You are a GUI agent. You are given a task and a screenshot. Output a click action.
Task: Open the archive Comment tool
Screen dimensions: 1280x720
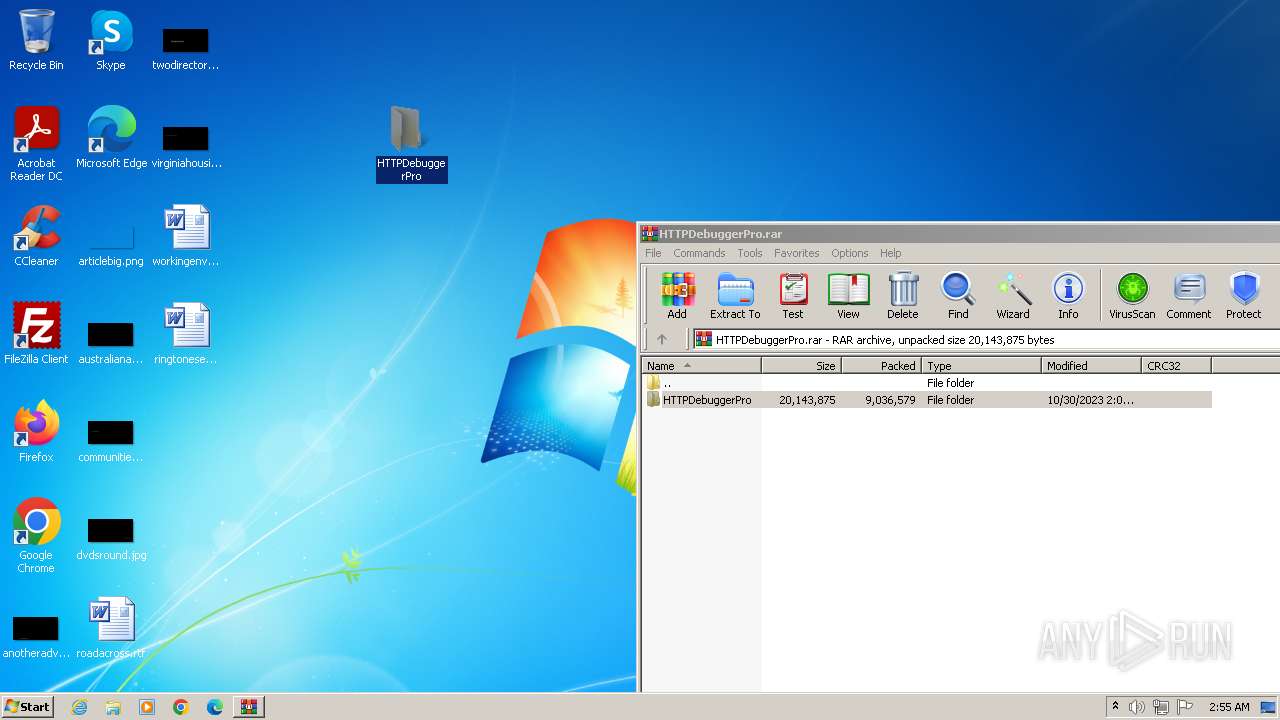1188,296
